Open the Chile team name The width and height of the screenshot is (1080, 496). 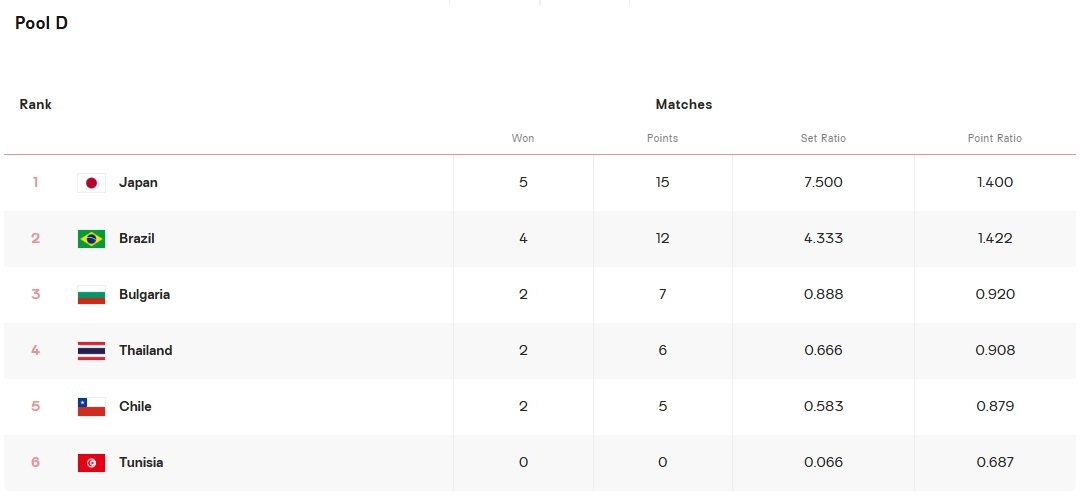coord(135,406)
